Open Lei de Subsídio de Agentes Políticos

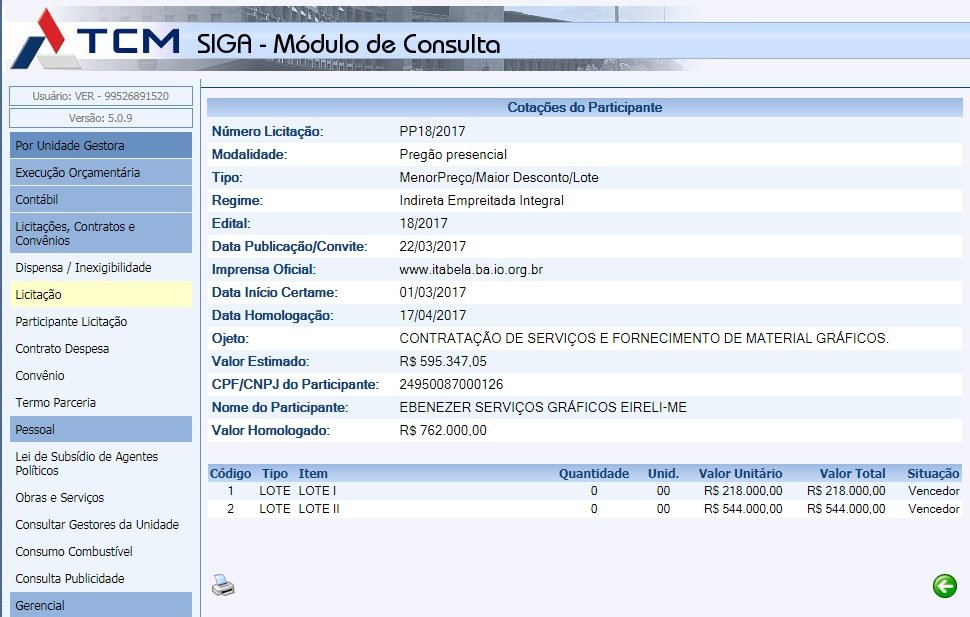(86, 463)
